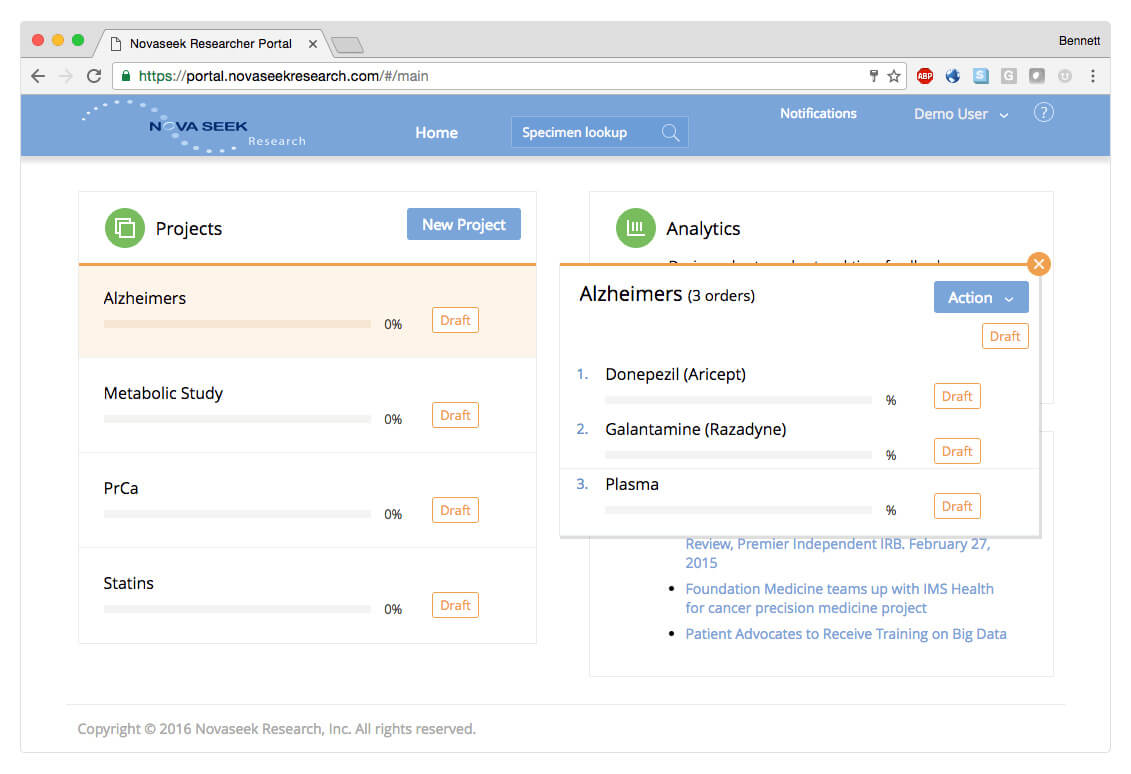Bookmark the page using the star icon
Viewport: 1131px width, 774px height.
click(x=892, y=76)
